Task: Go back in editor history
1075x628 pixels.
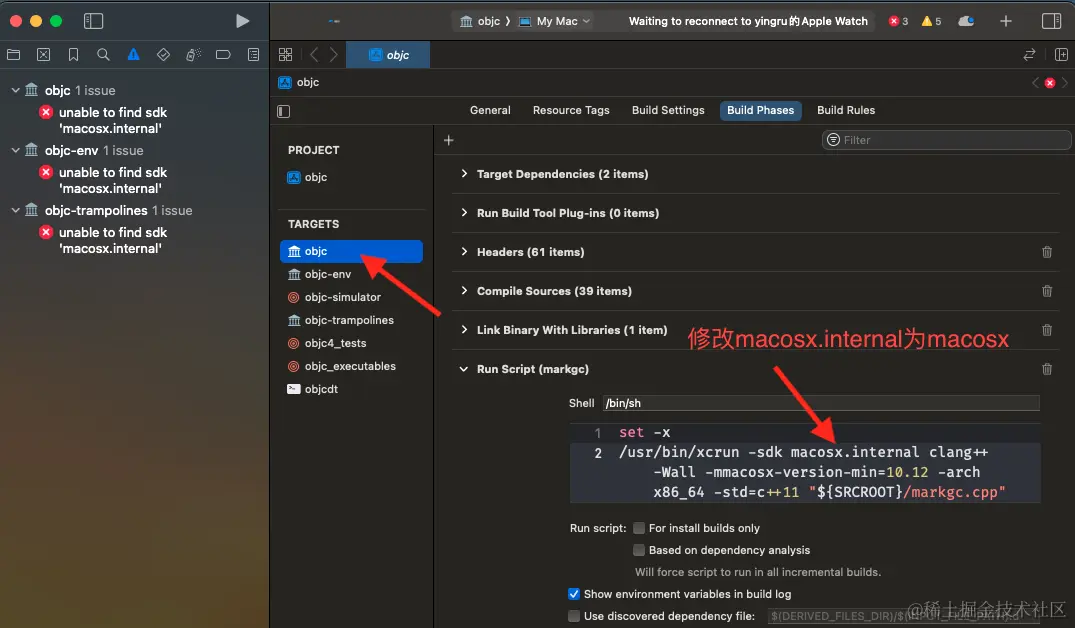Action: (x=314, y=55)
